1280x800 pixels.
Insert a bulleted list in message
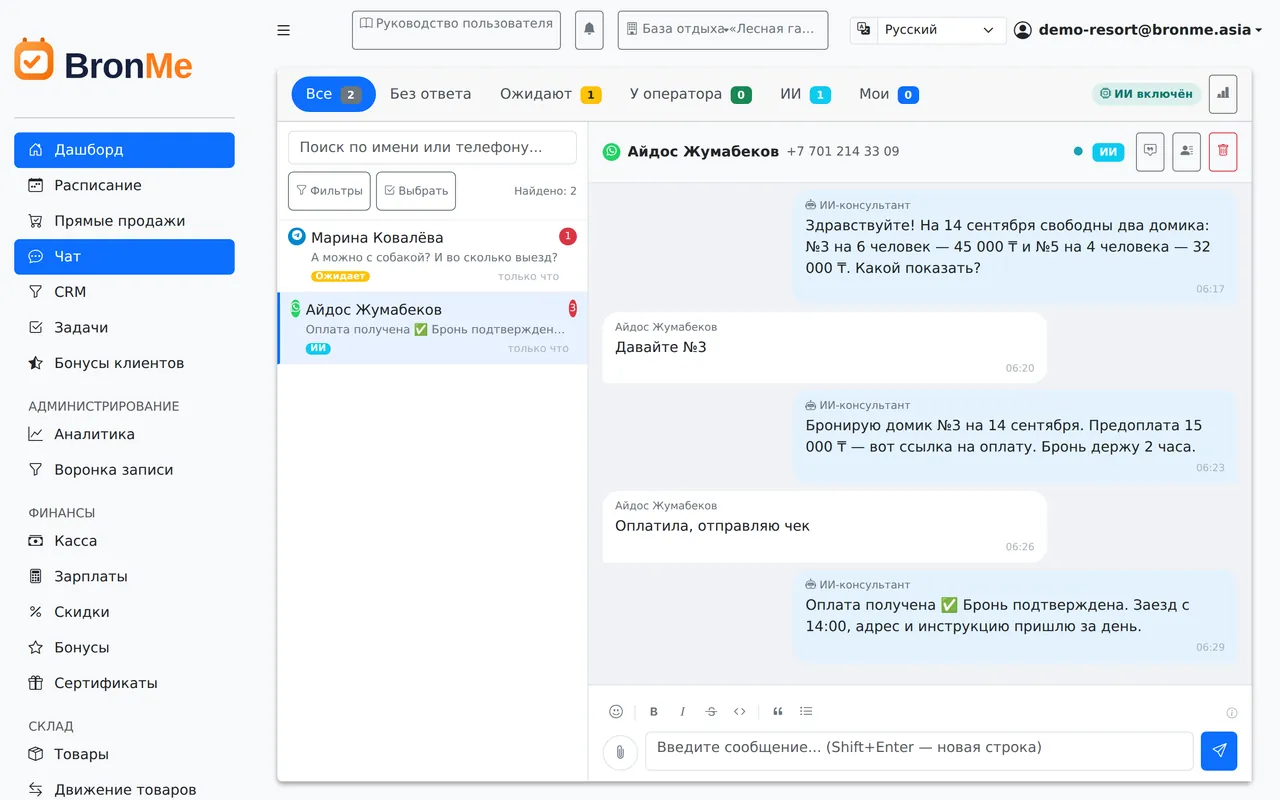(x=806, y=712)
